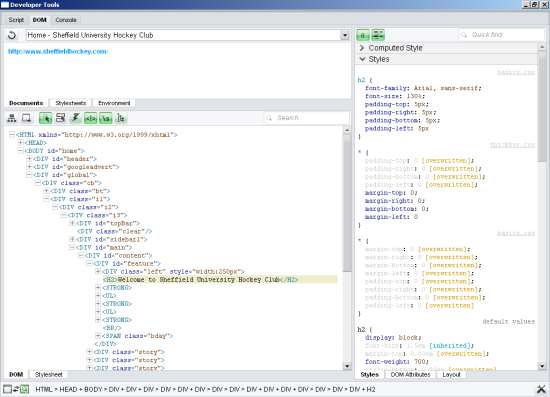Expand the DIV class="left" node

point(98,271)
